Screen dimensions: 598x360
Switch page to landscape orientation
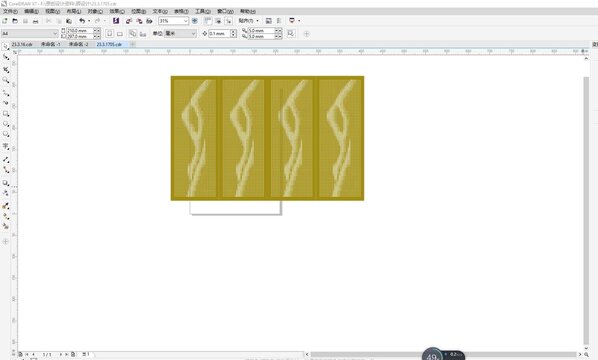tap(120, 34)
